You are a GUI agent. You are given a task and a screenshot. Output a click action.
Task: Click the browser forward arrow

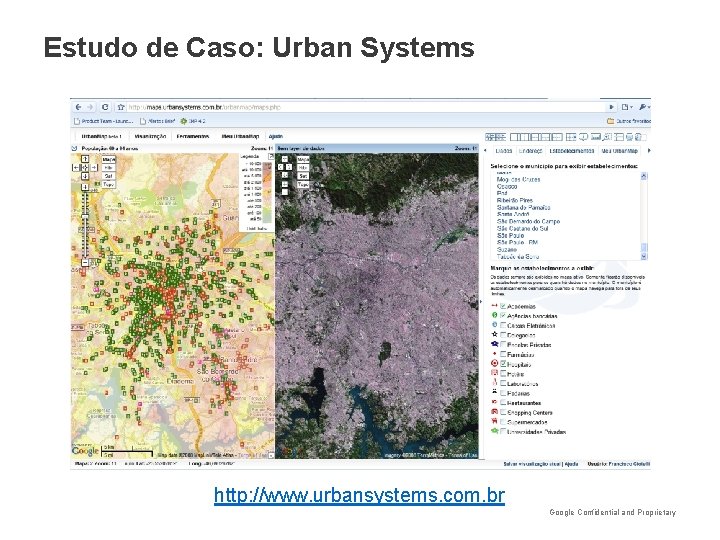tap(90, 107)
